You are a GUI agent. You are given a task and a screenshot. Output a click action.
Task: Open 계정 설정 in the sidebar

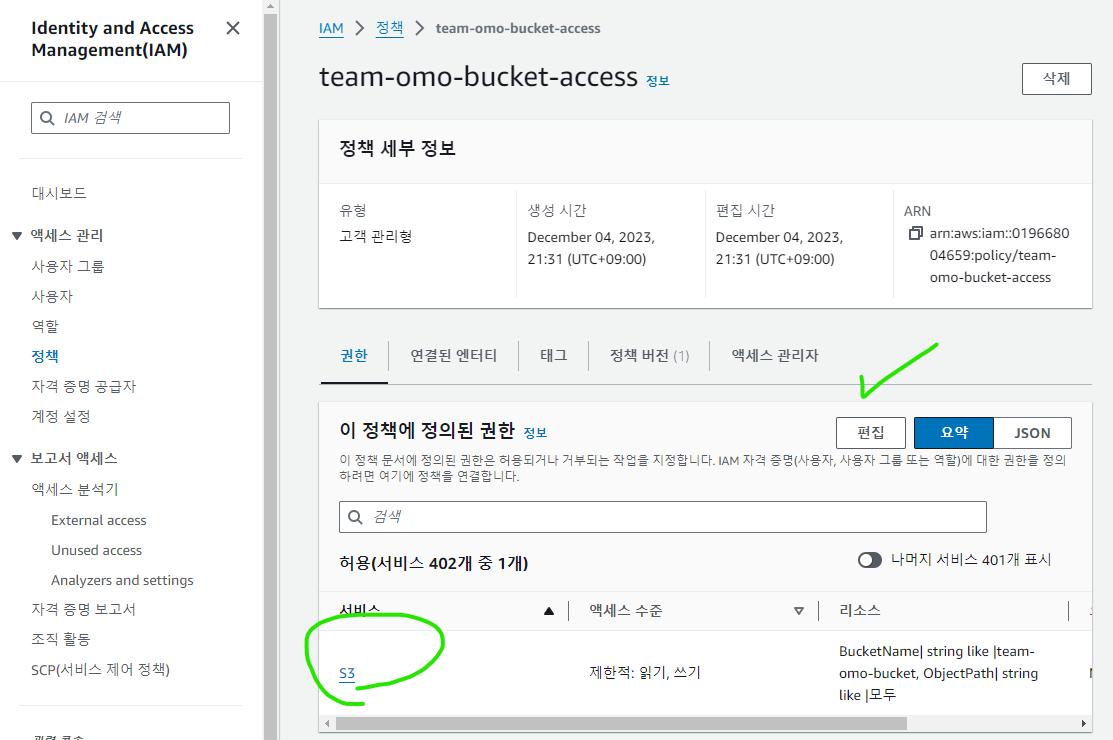tap(61, 416)
